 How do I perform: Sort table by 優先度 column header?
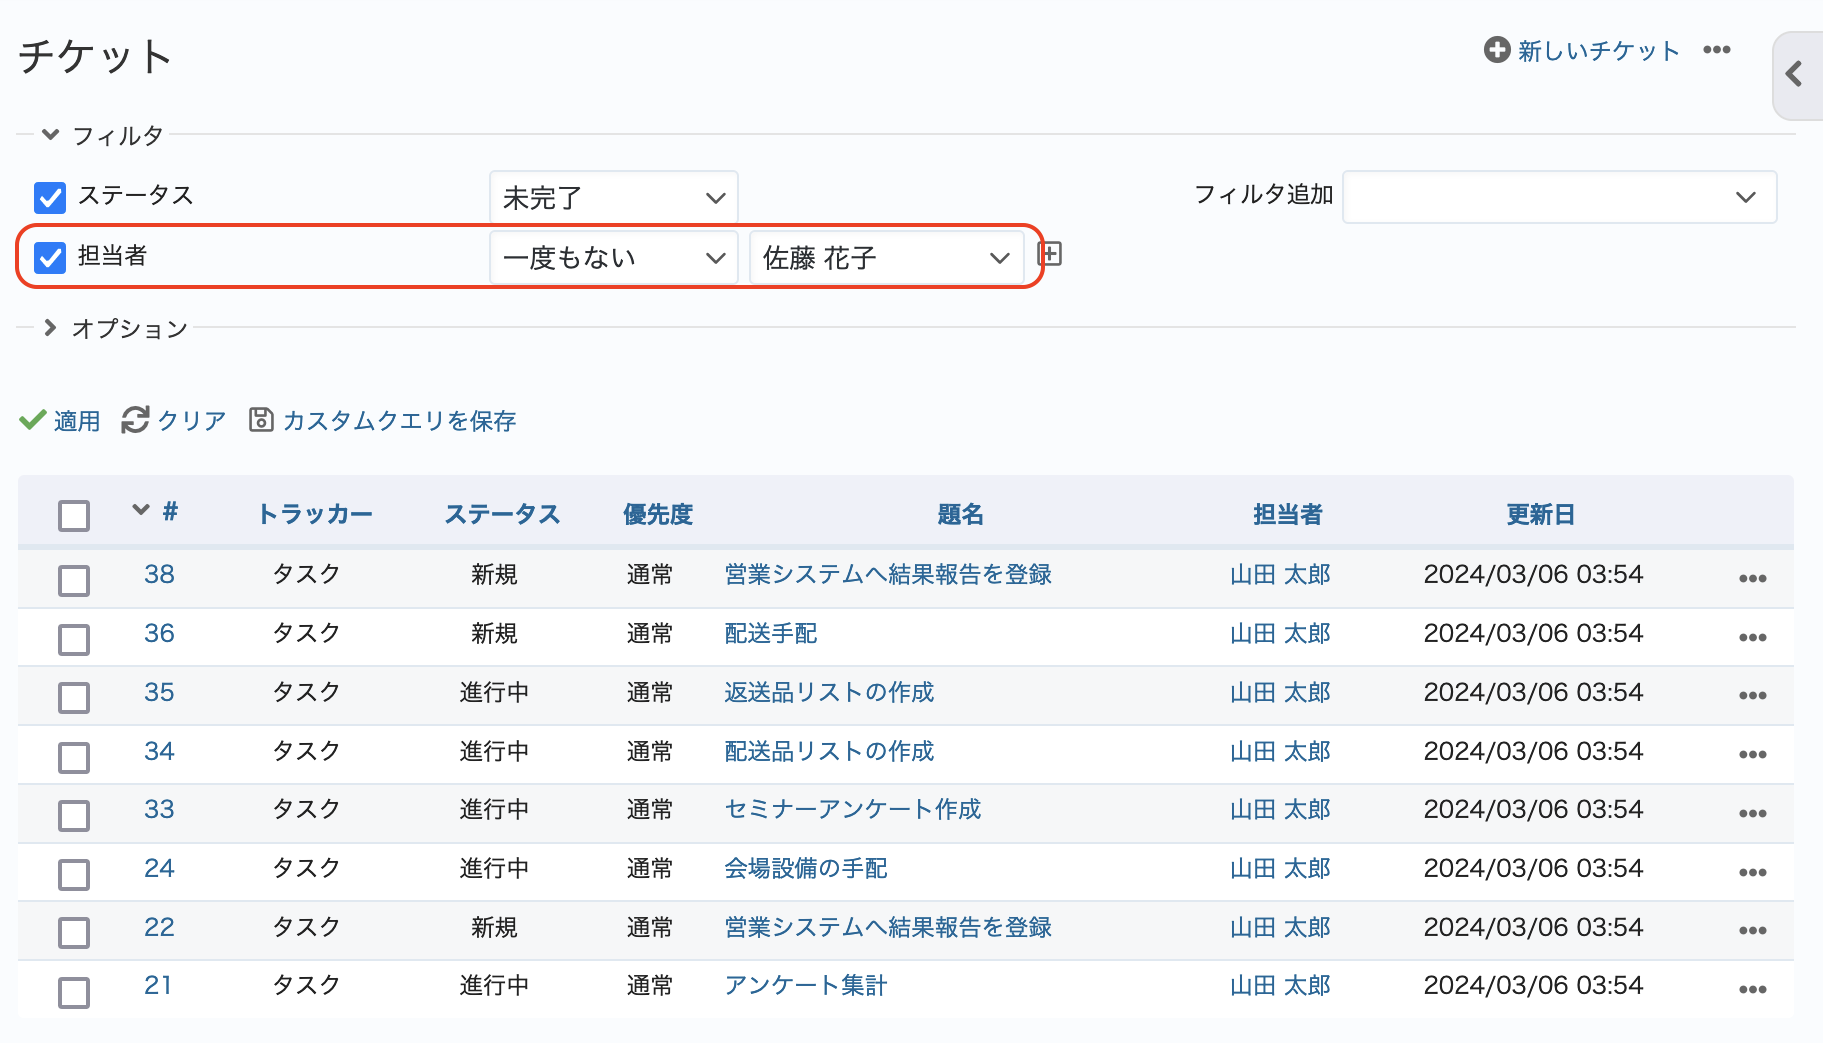(x=657, y=515)
